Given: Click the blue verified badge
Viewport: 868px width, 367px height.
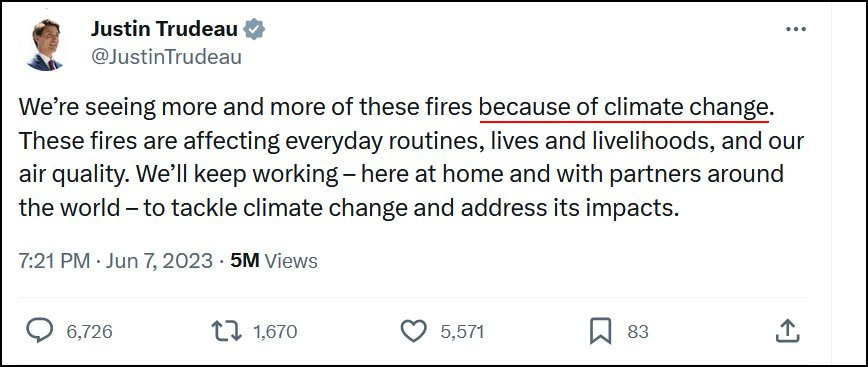Looking at the screenshot, I should (255, 29).
